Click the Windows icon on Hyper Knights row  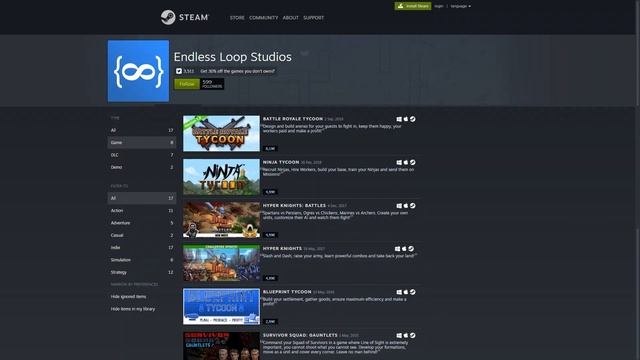click(x=397, y=249)
